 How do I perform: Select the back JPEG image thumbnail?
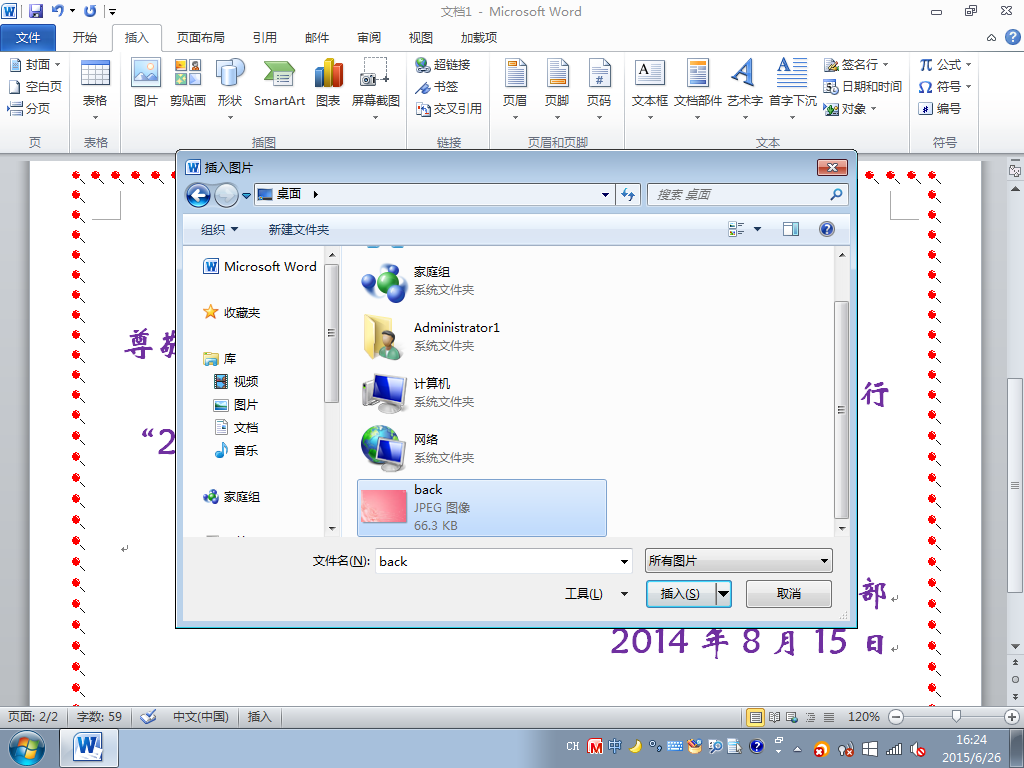[384, 507]
